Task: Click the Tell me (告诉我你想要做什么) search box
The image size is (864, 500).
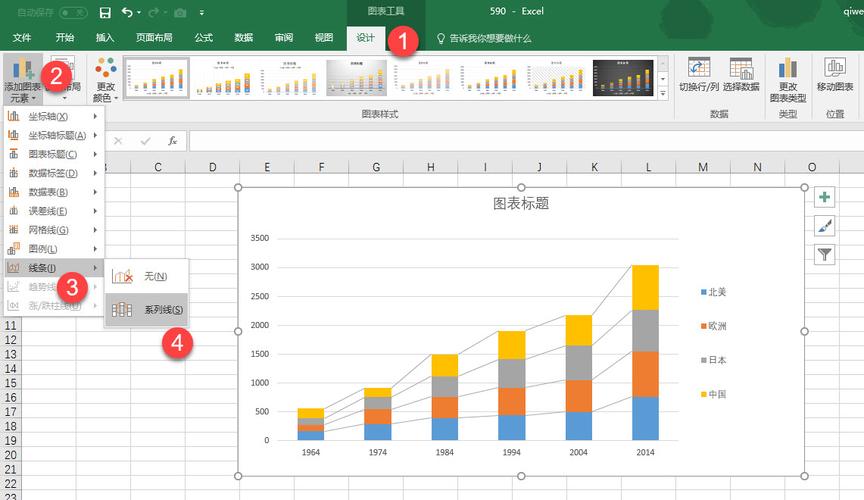Action: [x=484, y=38]
